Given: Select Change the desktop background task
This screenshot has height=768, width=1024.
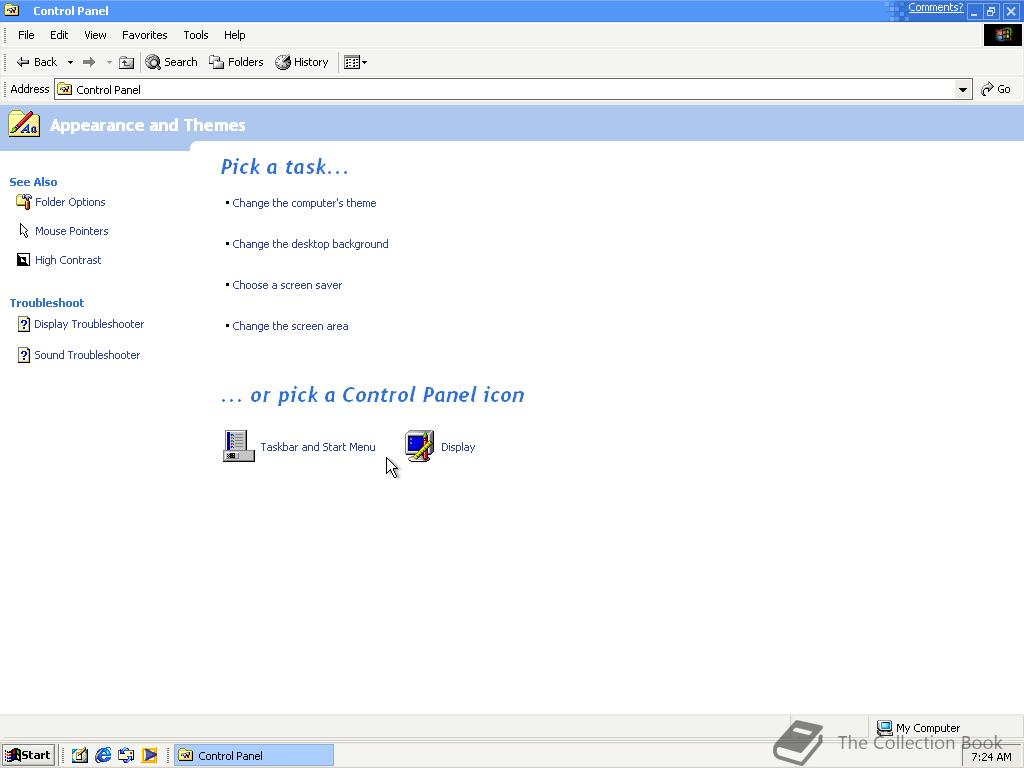Looking at the screenshot, I should pos(310,244).
